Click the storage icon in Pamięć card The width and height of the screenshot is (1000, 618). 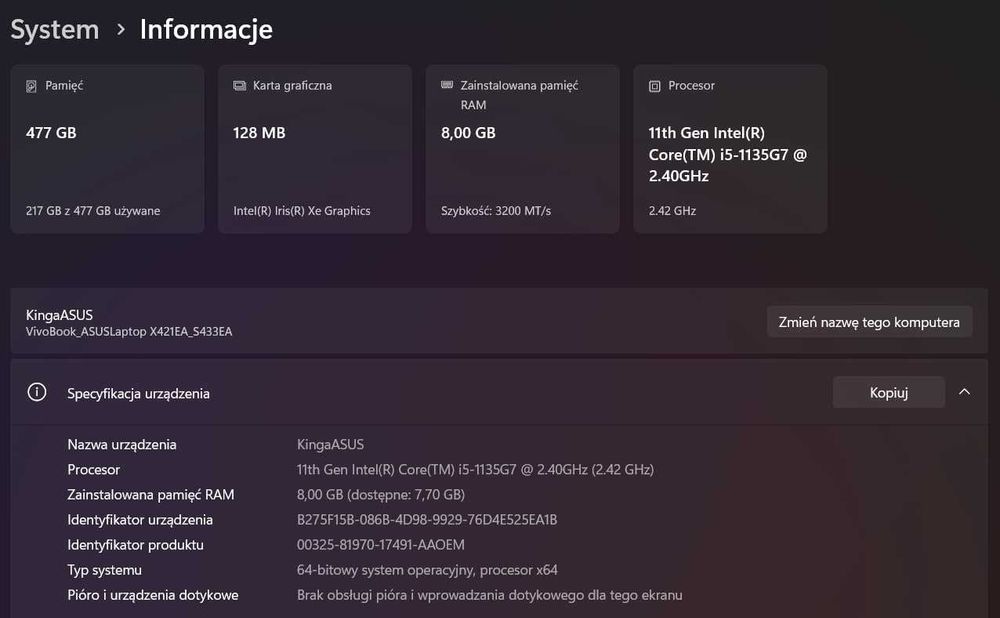pos(32,86)
